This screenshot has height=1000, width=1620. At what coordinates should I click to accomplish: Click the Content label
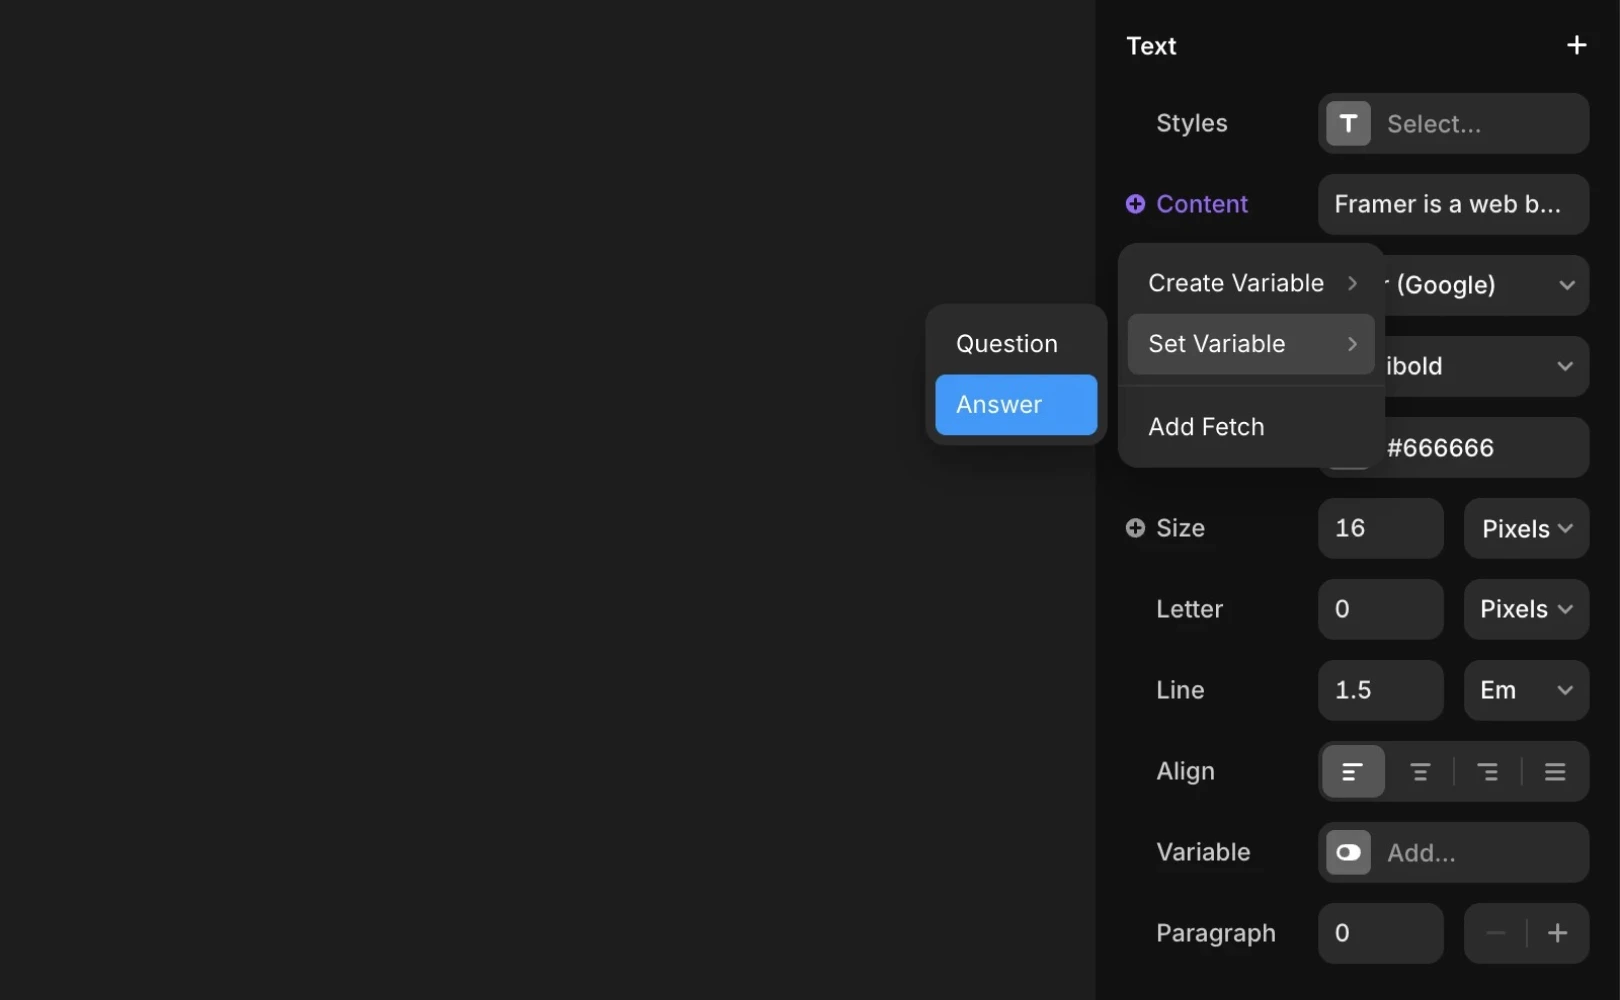point(1202,204)
